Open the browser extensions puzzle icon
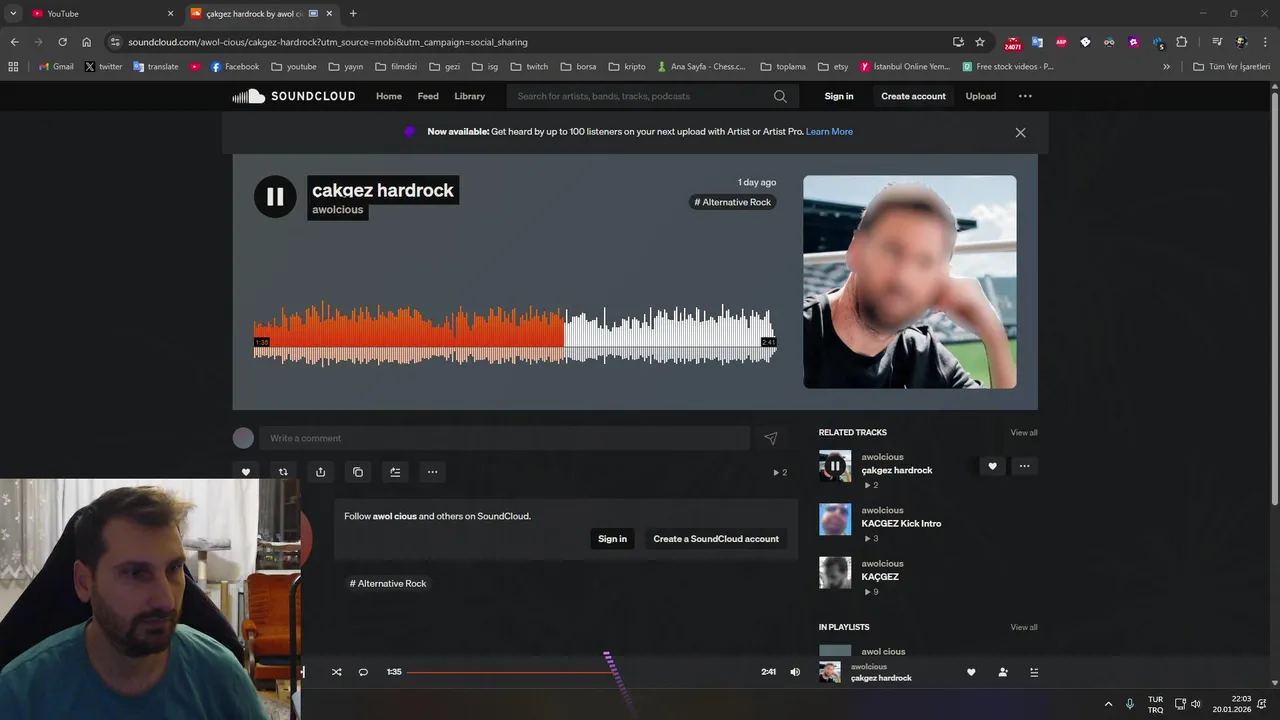Screen dimensions: 1280x720 click(x=1182, y=42)
